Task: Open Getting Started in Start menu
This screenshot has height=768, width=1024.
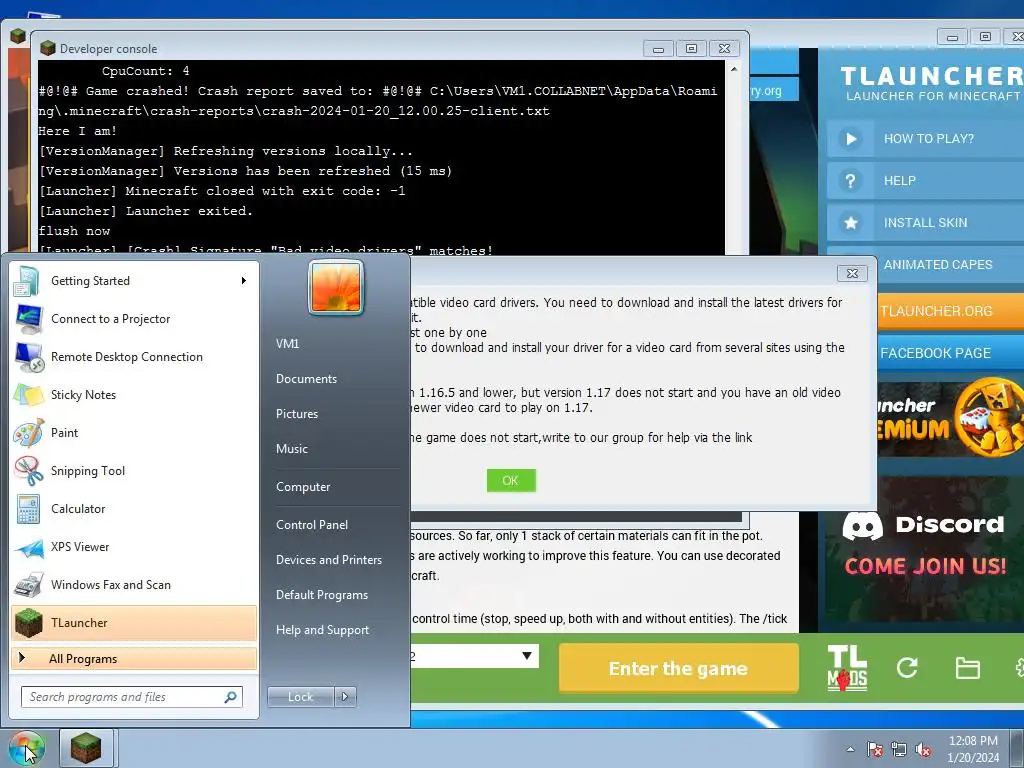Action: pyautogui.click(x=133, y=281)
